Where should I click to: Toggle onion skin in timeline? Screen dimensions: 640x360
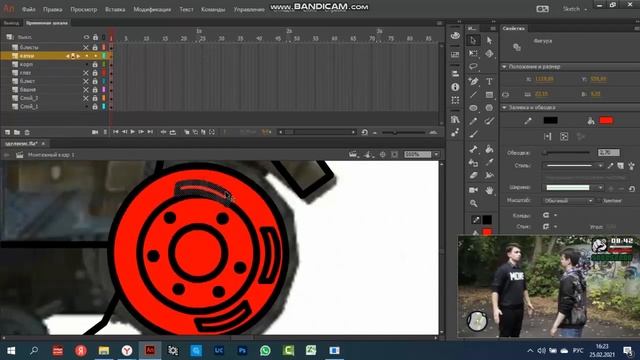(187, 132)
